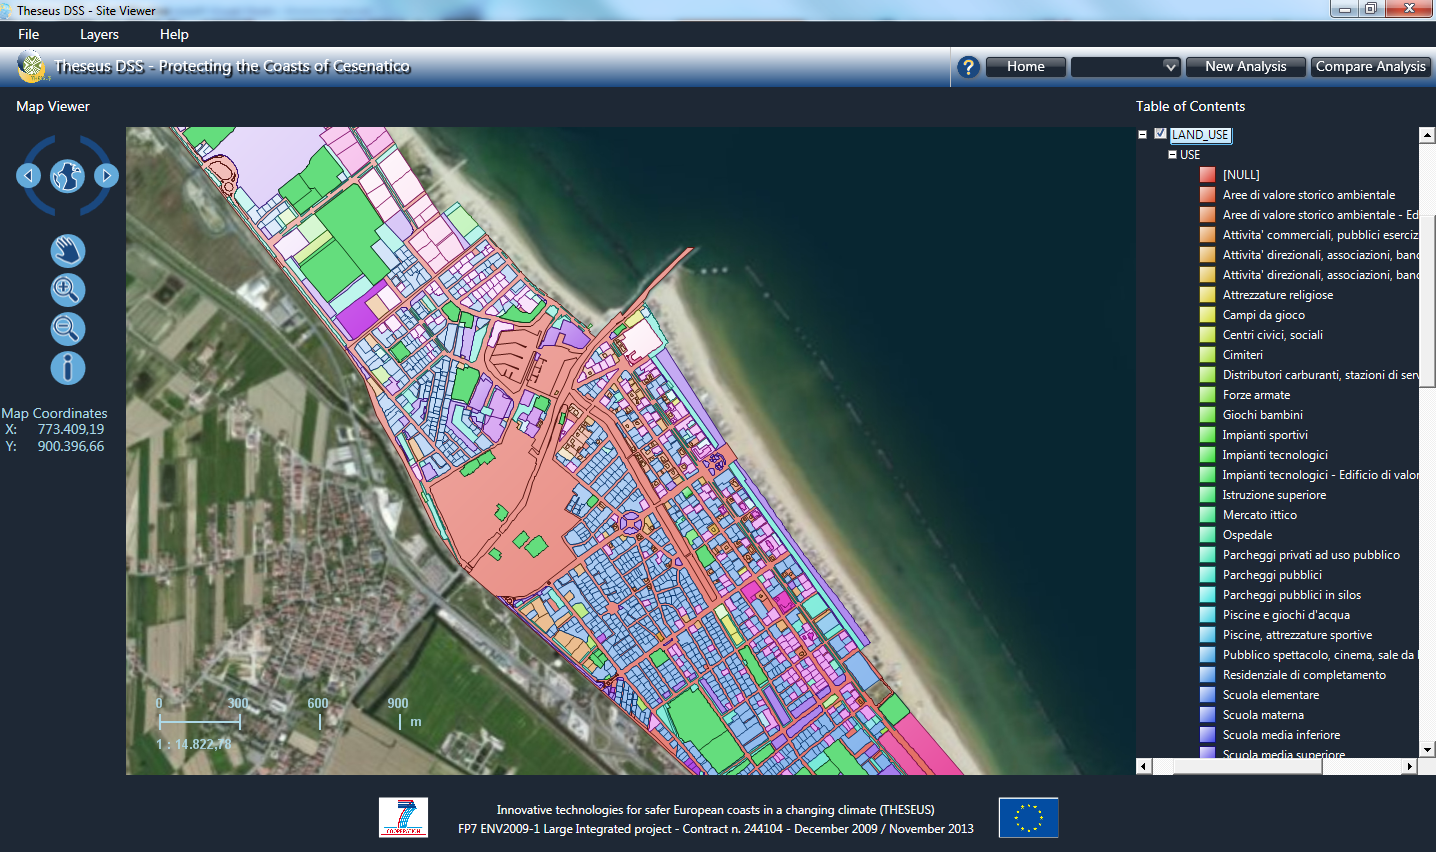This screenshot has height=852, width=1436.
Task: Click the [NULL] color swatch
Action: (x=1208, y=175)
